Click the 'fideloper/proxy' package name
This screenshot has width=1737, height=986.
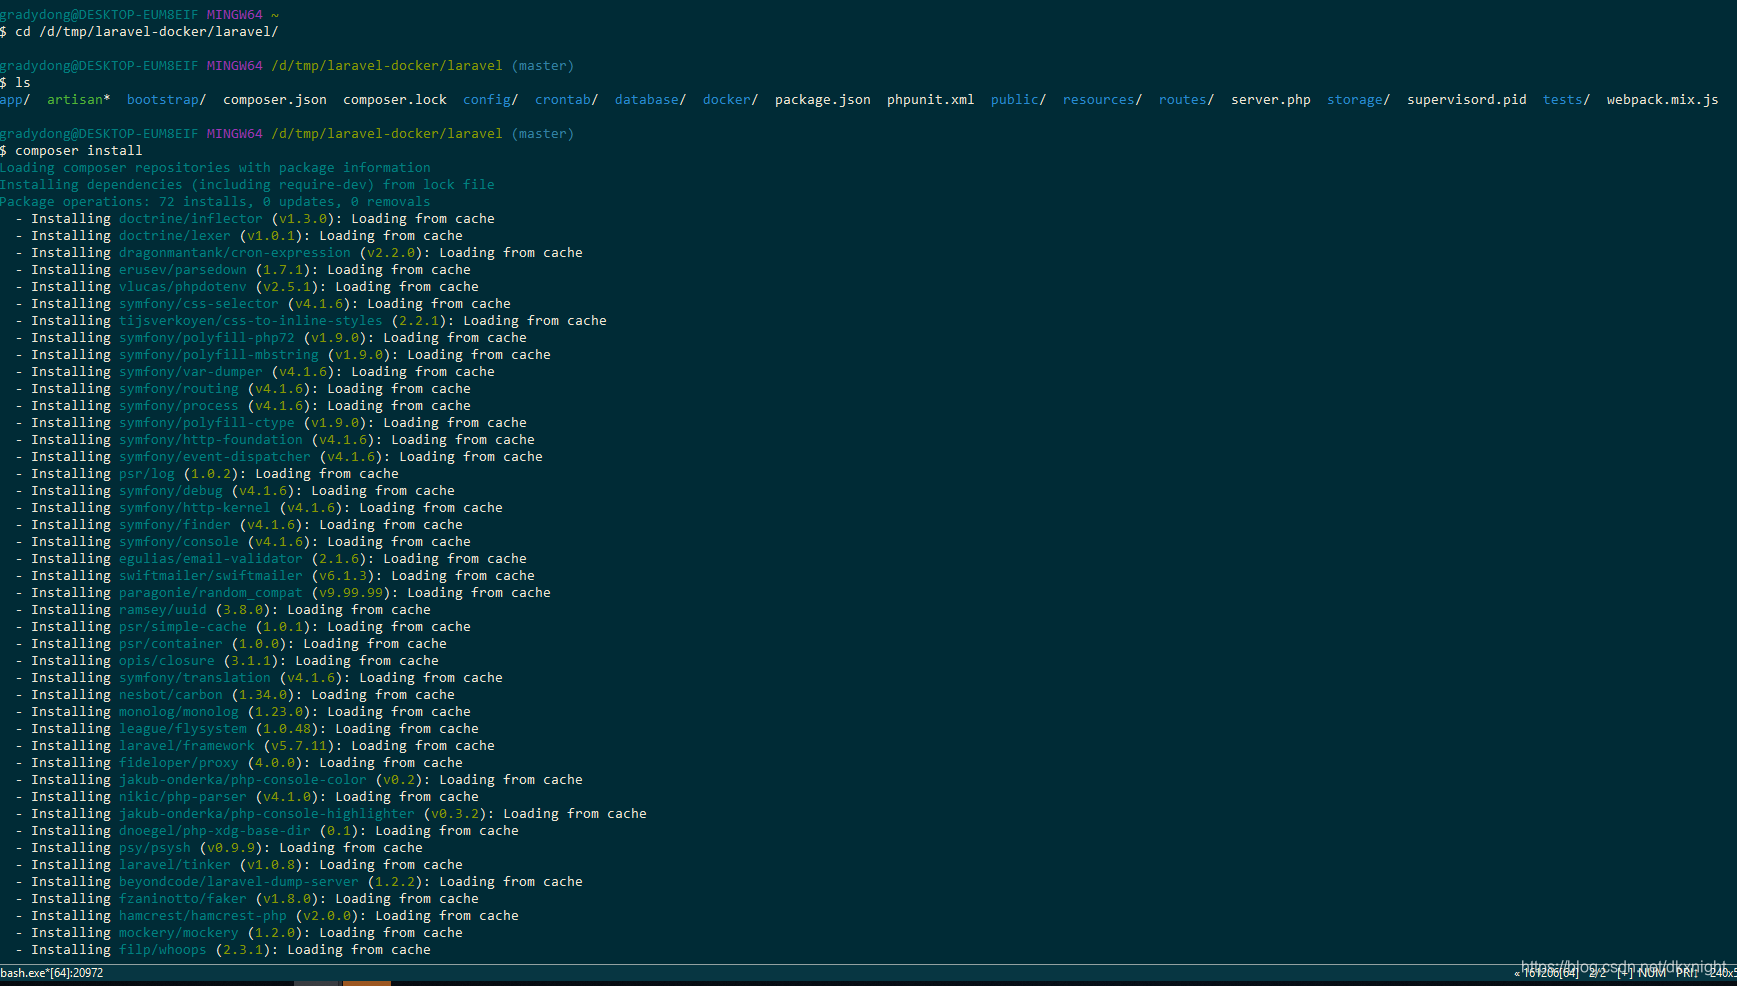click(x=179, y=763)
